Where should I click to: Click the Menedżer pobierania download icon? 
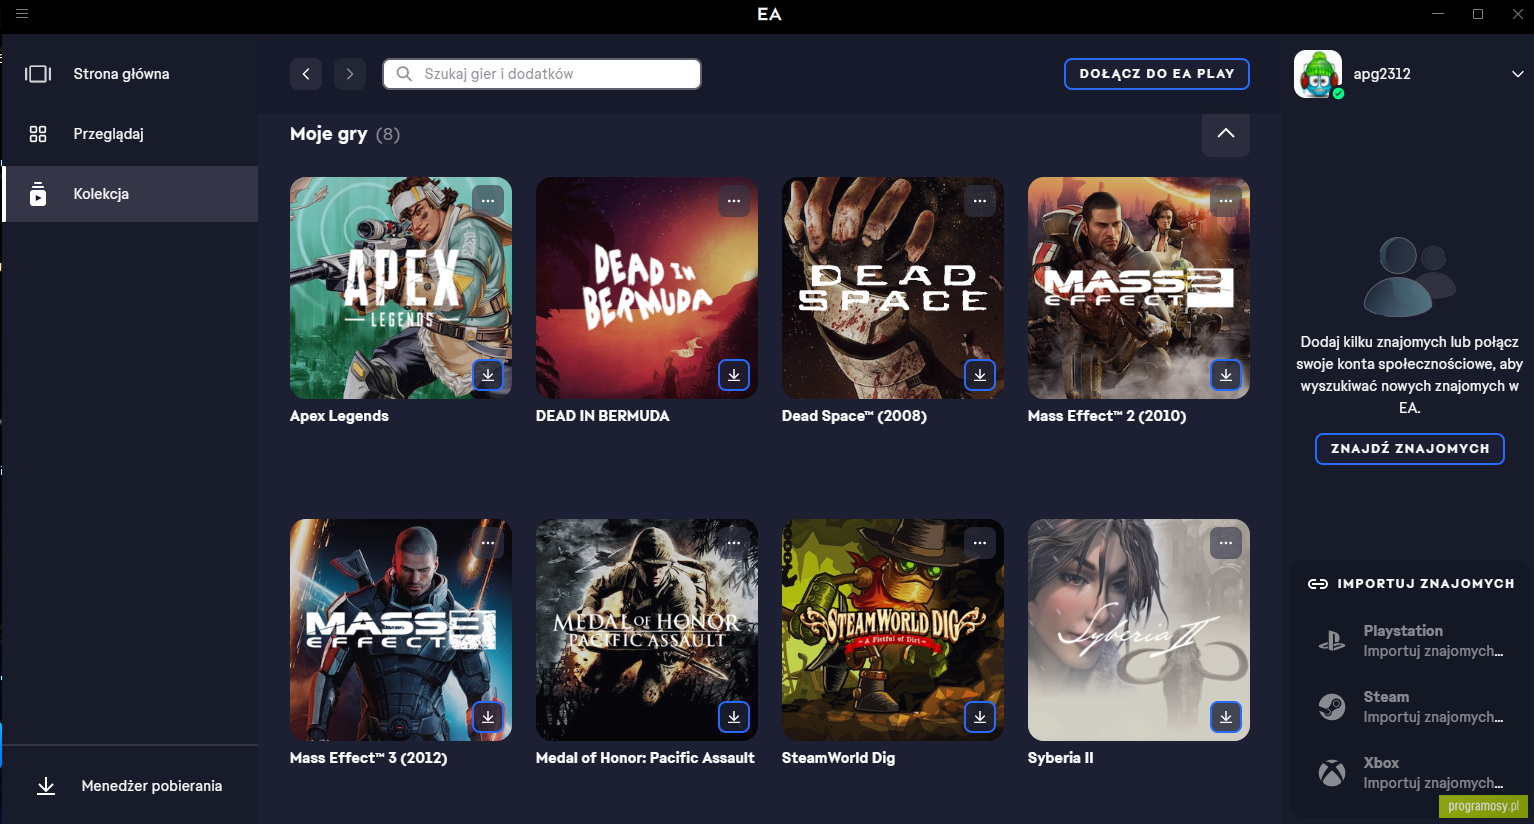46,786
